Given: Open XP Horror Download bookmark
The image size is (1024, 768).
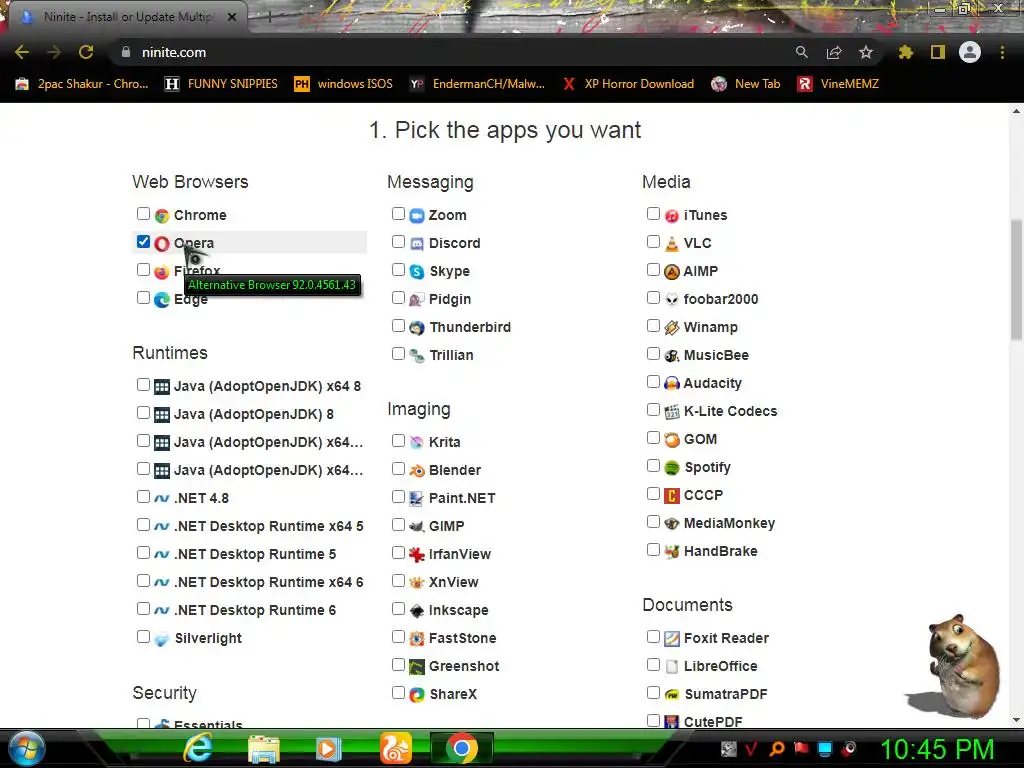Looking at the screenshot, I should (x=629, y=84).
